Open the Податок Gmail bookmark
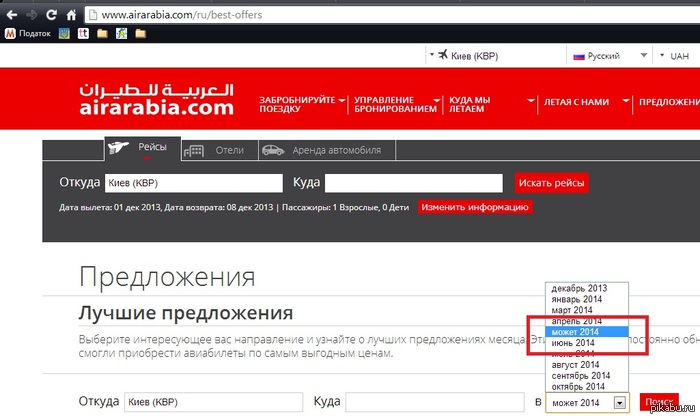700x419 pixels. click(28, 33)
